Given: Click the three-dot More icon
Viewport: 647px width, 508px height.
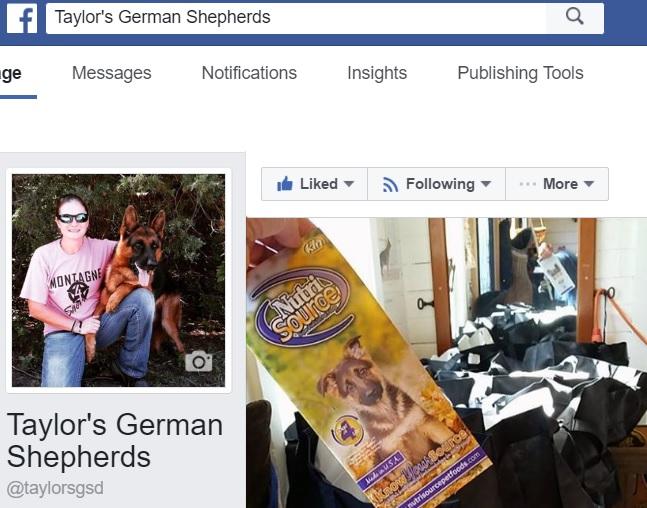Looking at the screenshot, I should click(x=527, y=184).
